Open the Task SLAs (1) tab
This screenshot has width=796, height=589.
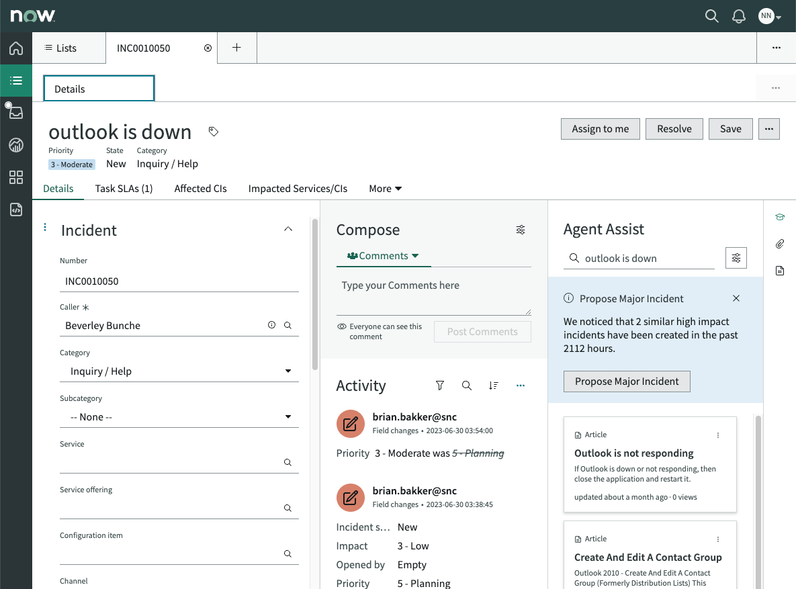point(124,188)
